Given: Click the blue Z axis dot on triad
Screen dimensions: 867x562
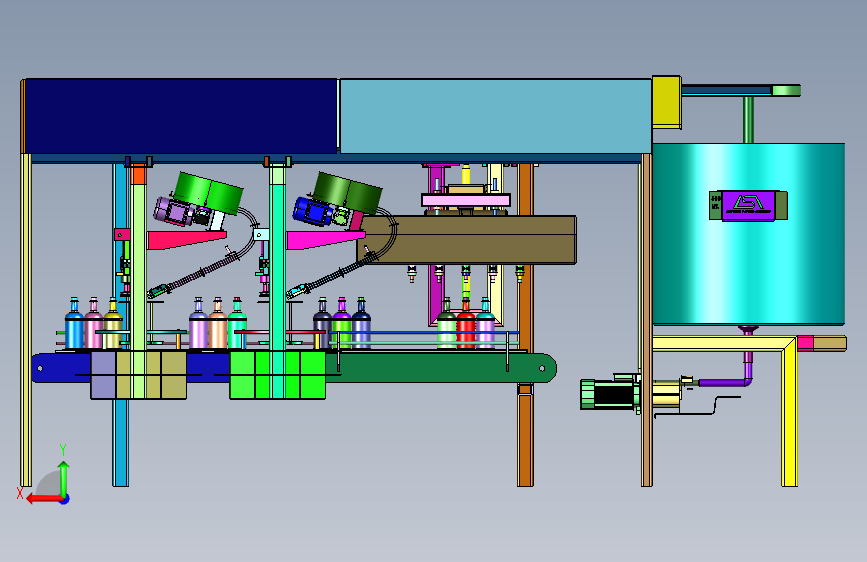Looking at the screenshot, I should tap(65, 500).
